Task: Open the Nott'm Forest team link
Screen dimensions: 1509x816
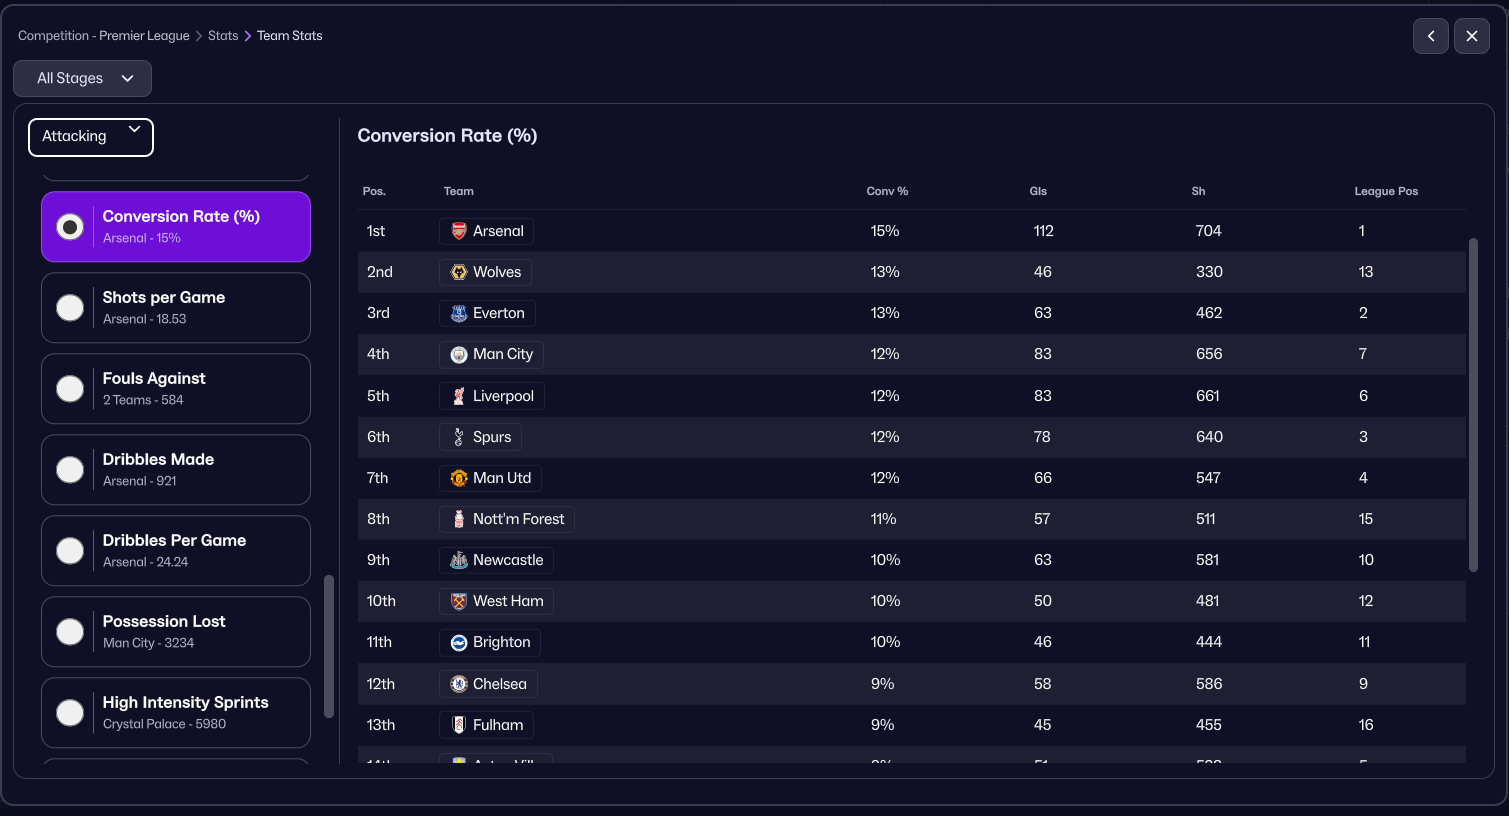Action: (518, 519)
